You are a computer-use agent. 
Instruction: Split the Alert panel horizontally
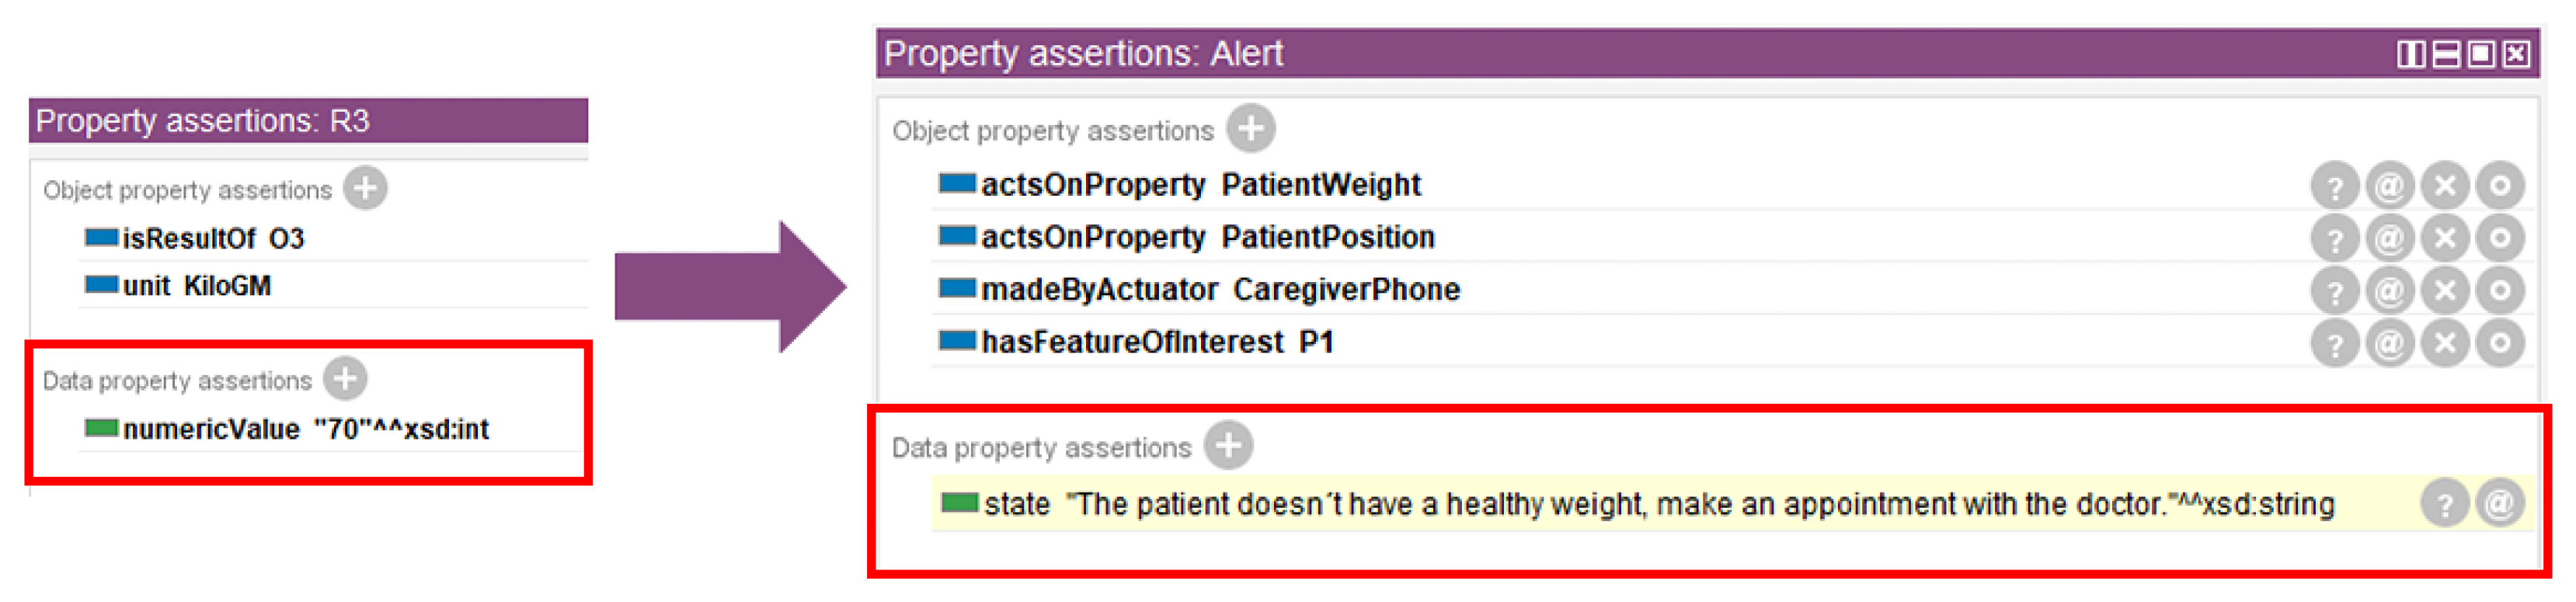pyautogui.click(x=2446, y=54)
